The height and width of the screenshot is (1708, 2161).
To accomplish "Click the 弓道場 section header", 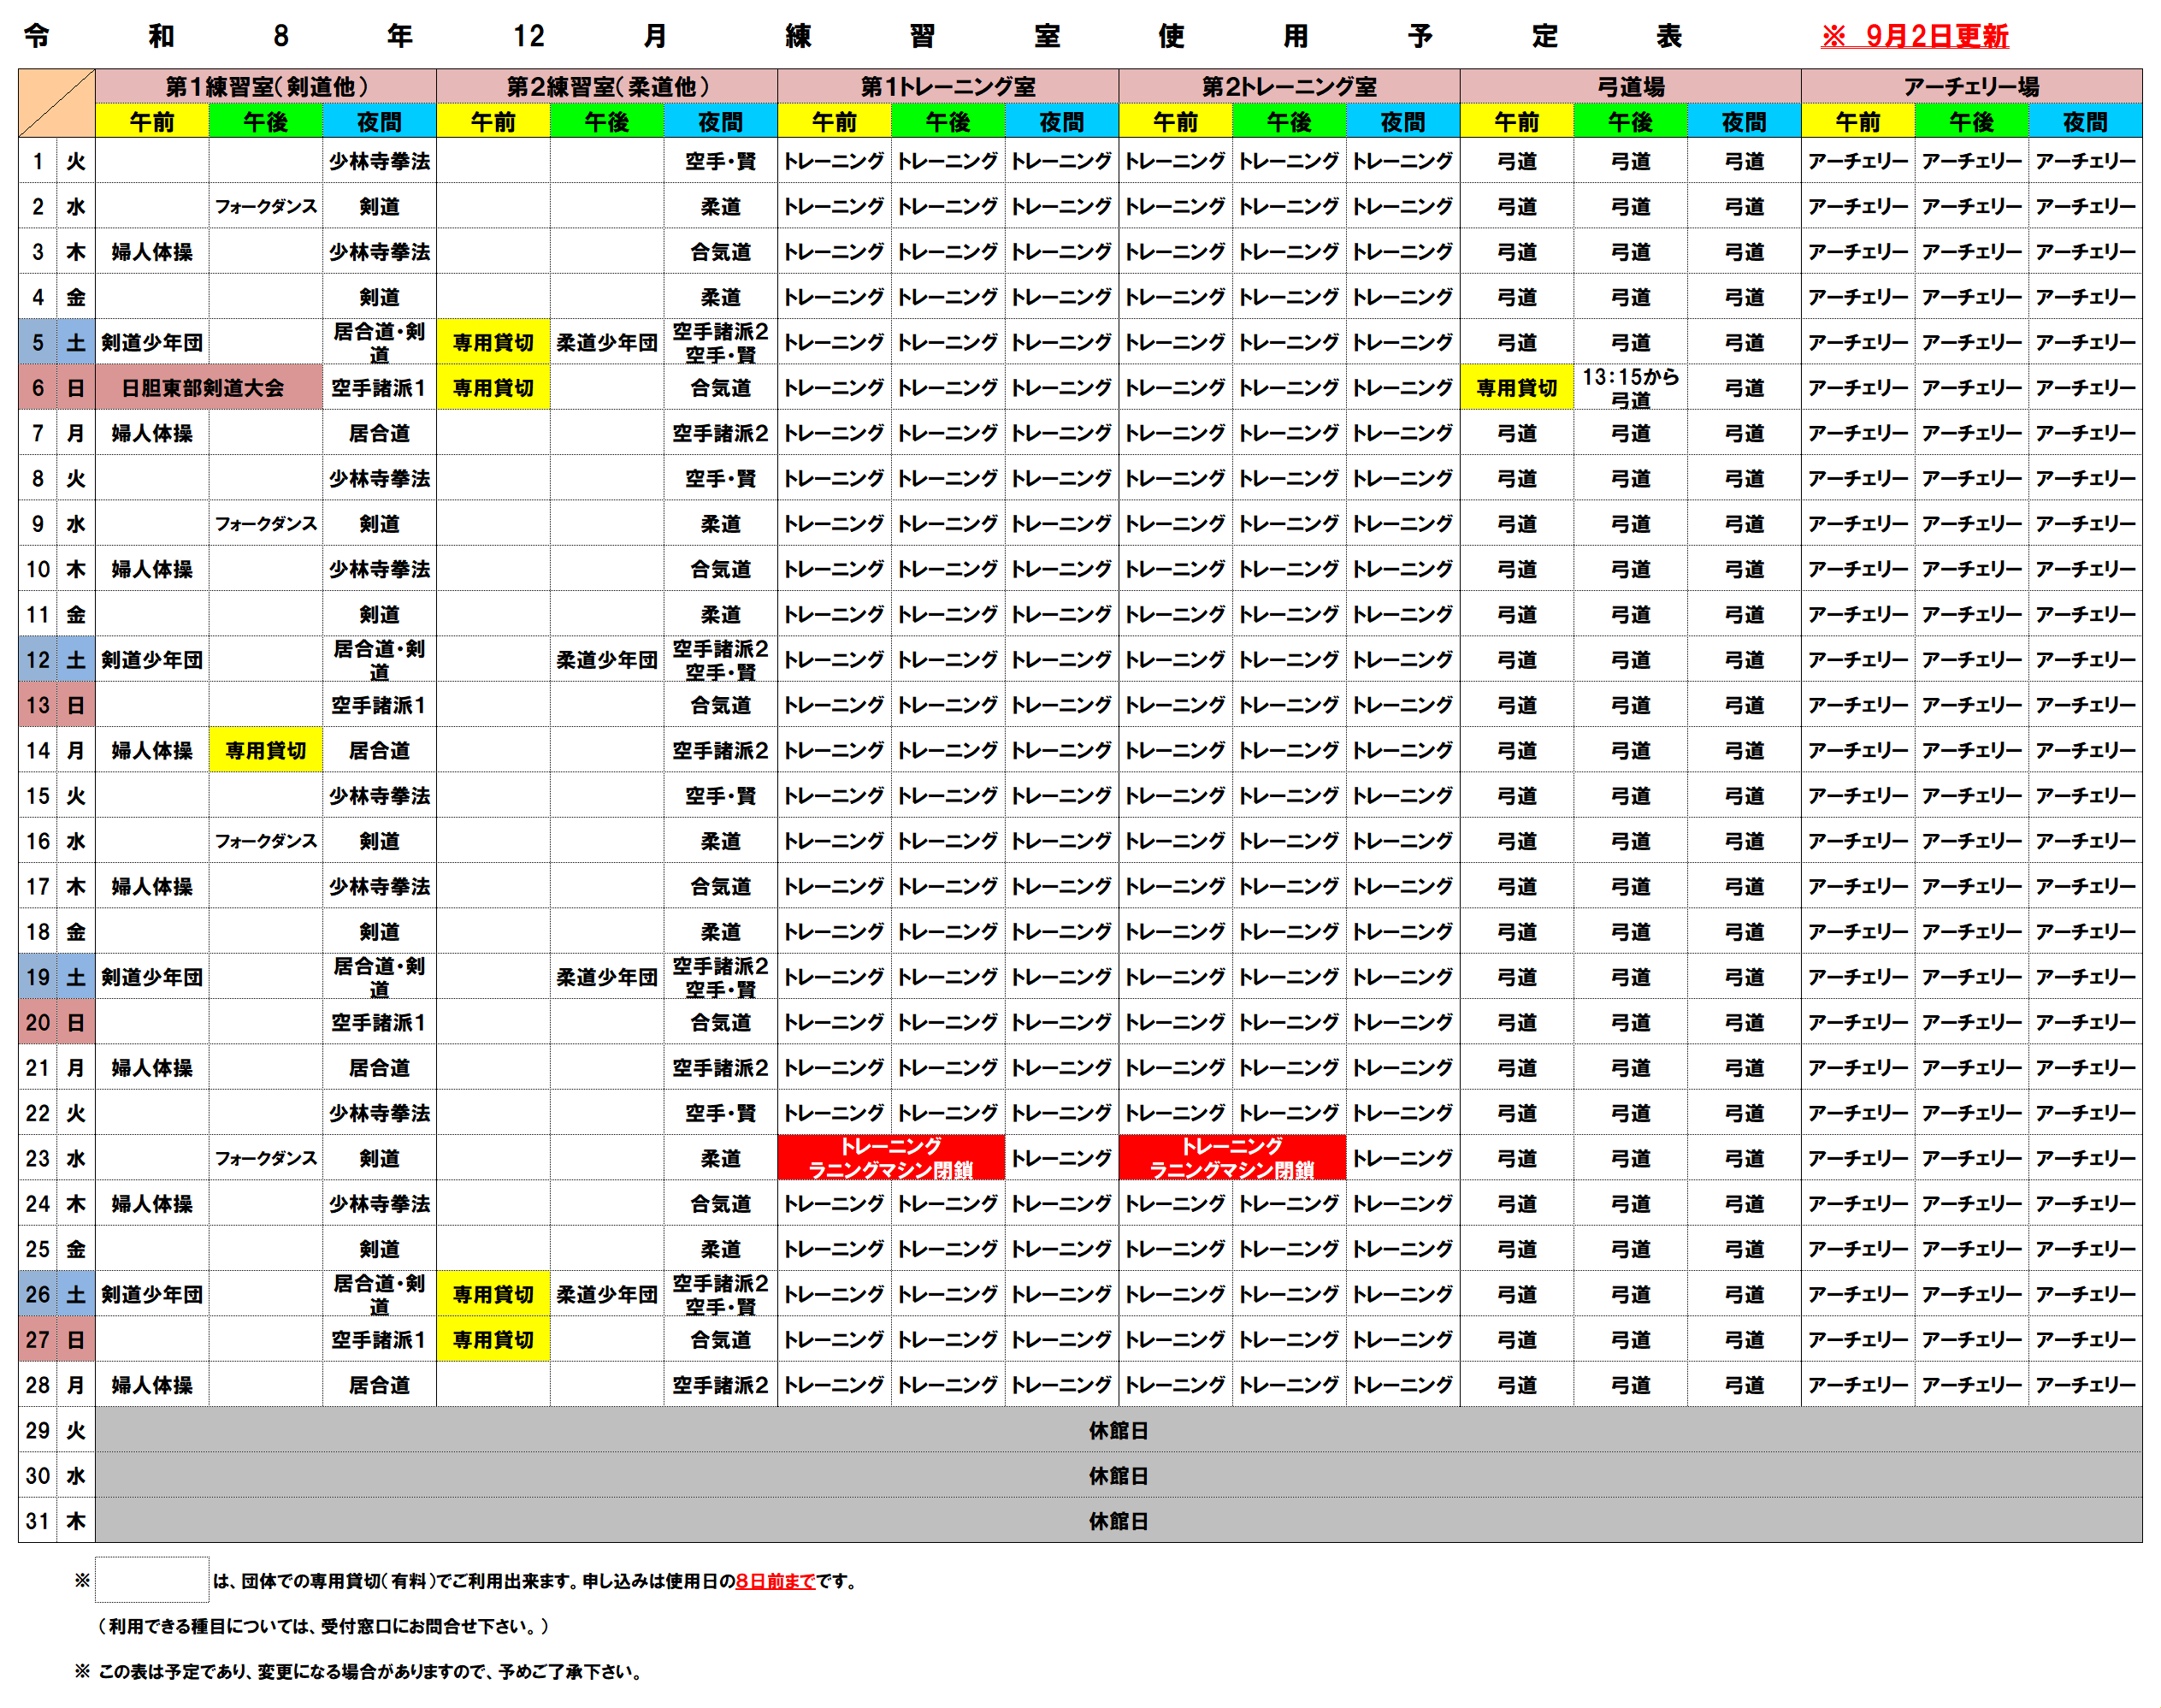I will tap(1630, 86).
